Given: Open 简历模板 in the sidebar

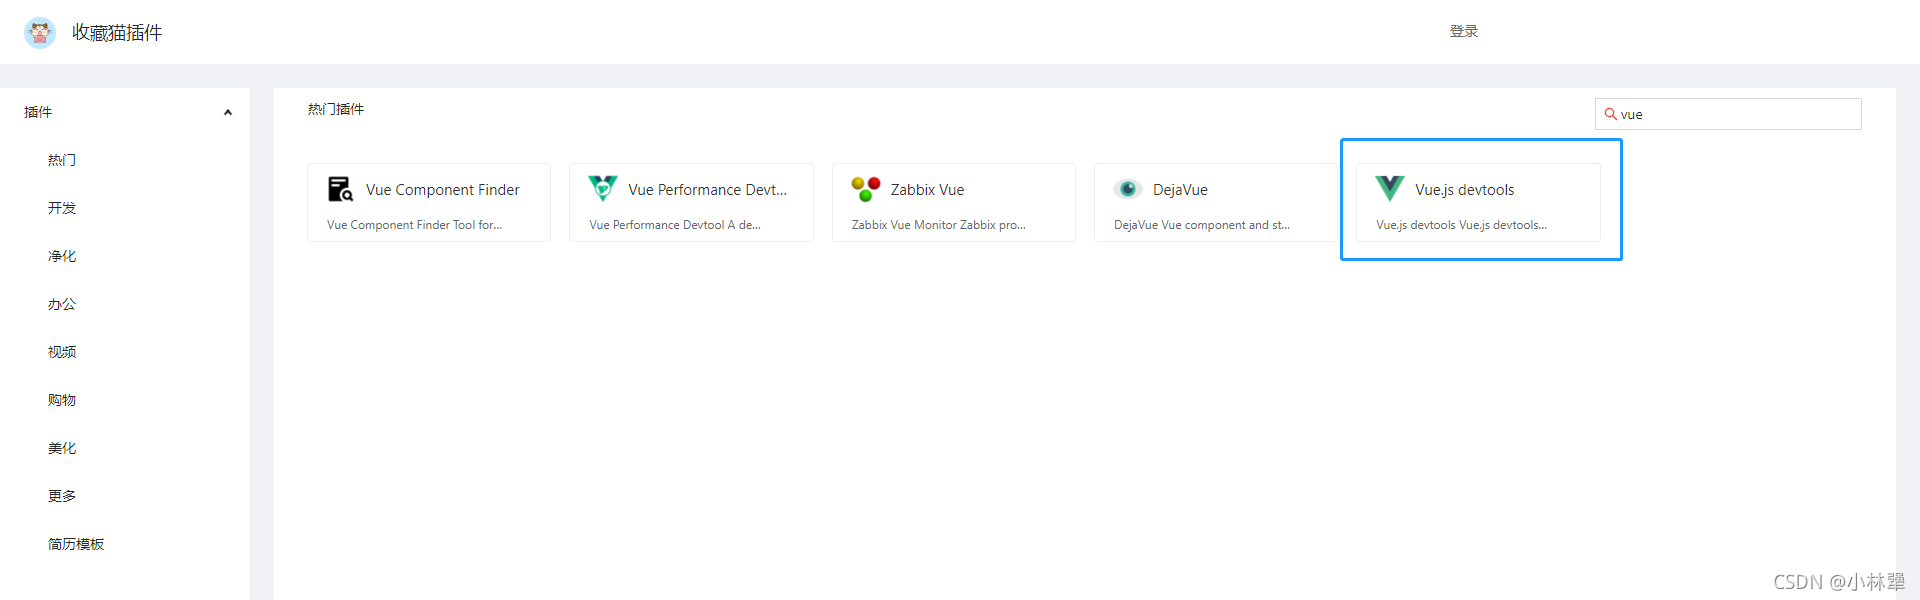Looking at the screenshot, I should 76,544.
